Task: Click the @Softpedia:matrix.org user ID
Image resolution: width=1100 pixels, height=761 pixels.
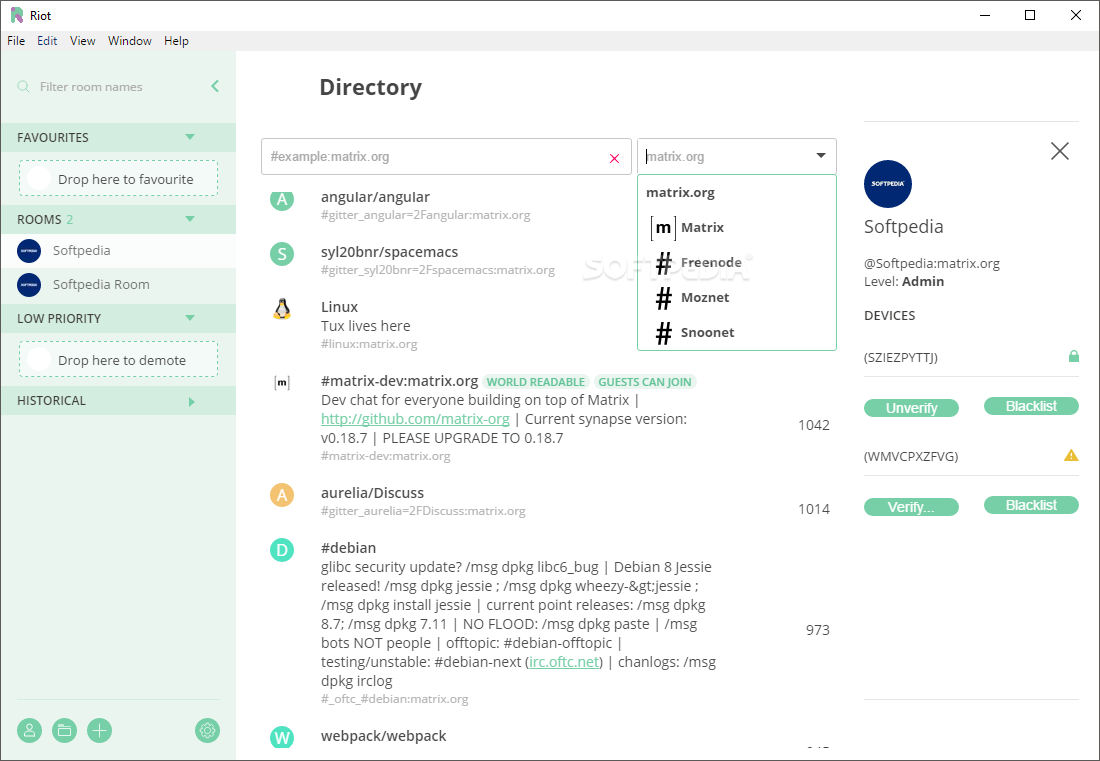Action: tap(932, 264)
